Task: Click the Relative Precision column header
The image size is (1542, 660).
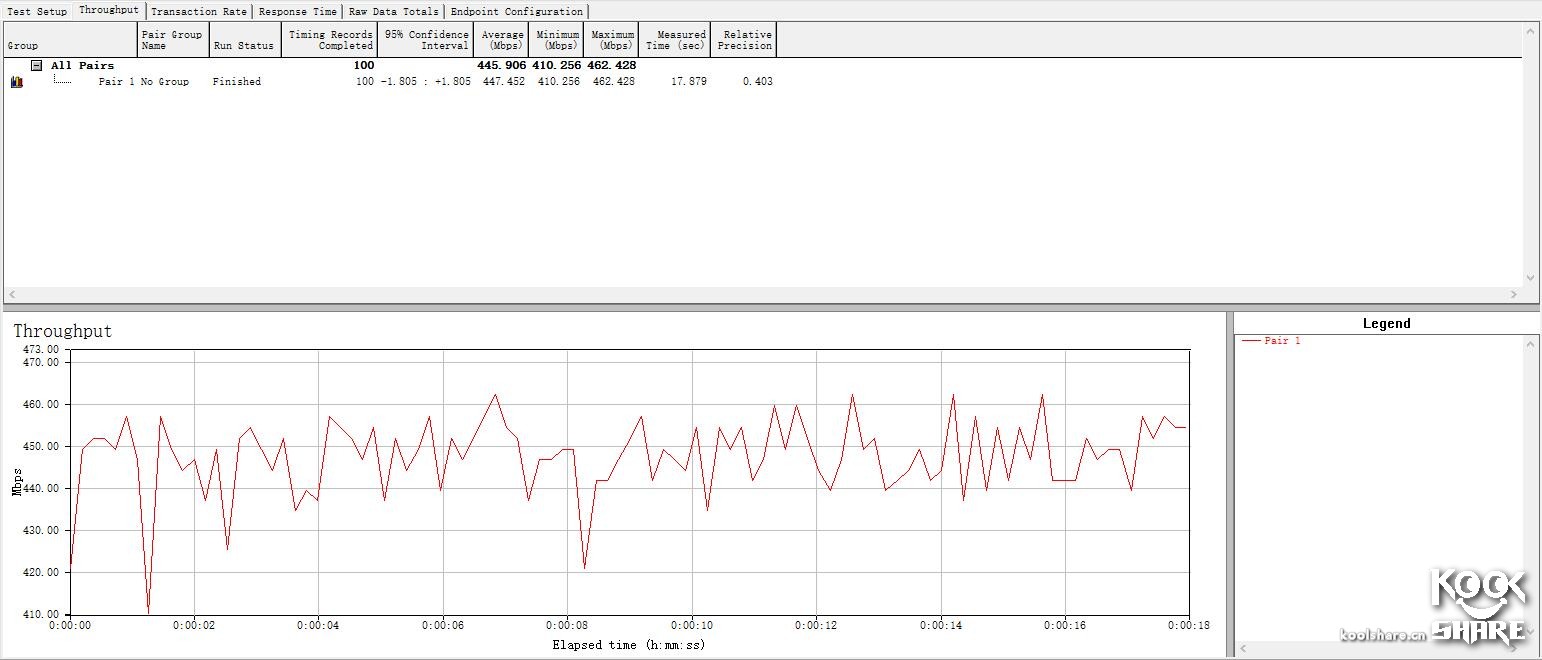Action: pyautogui.click(x=744, y=40)
